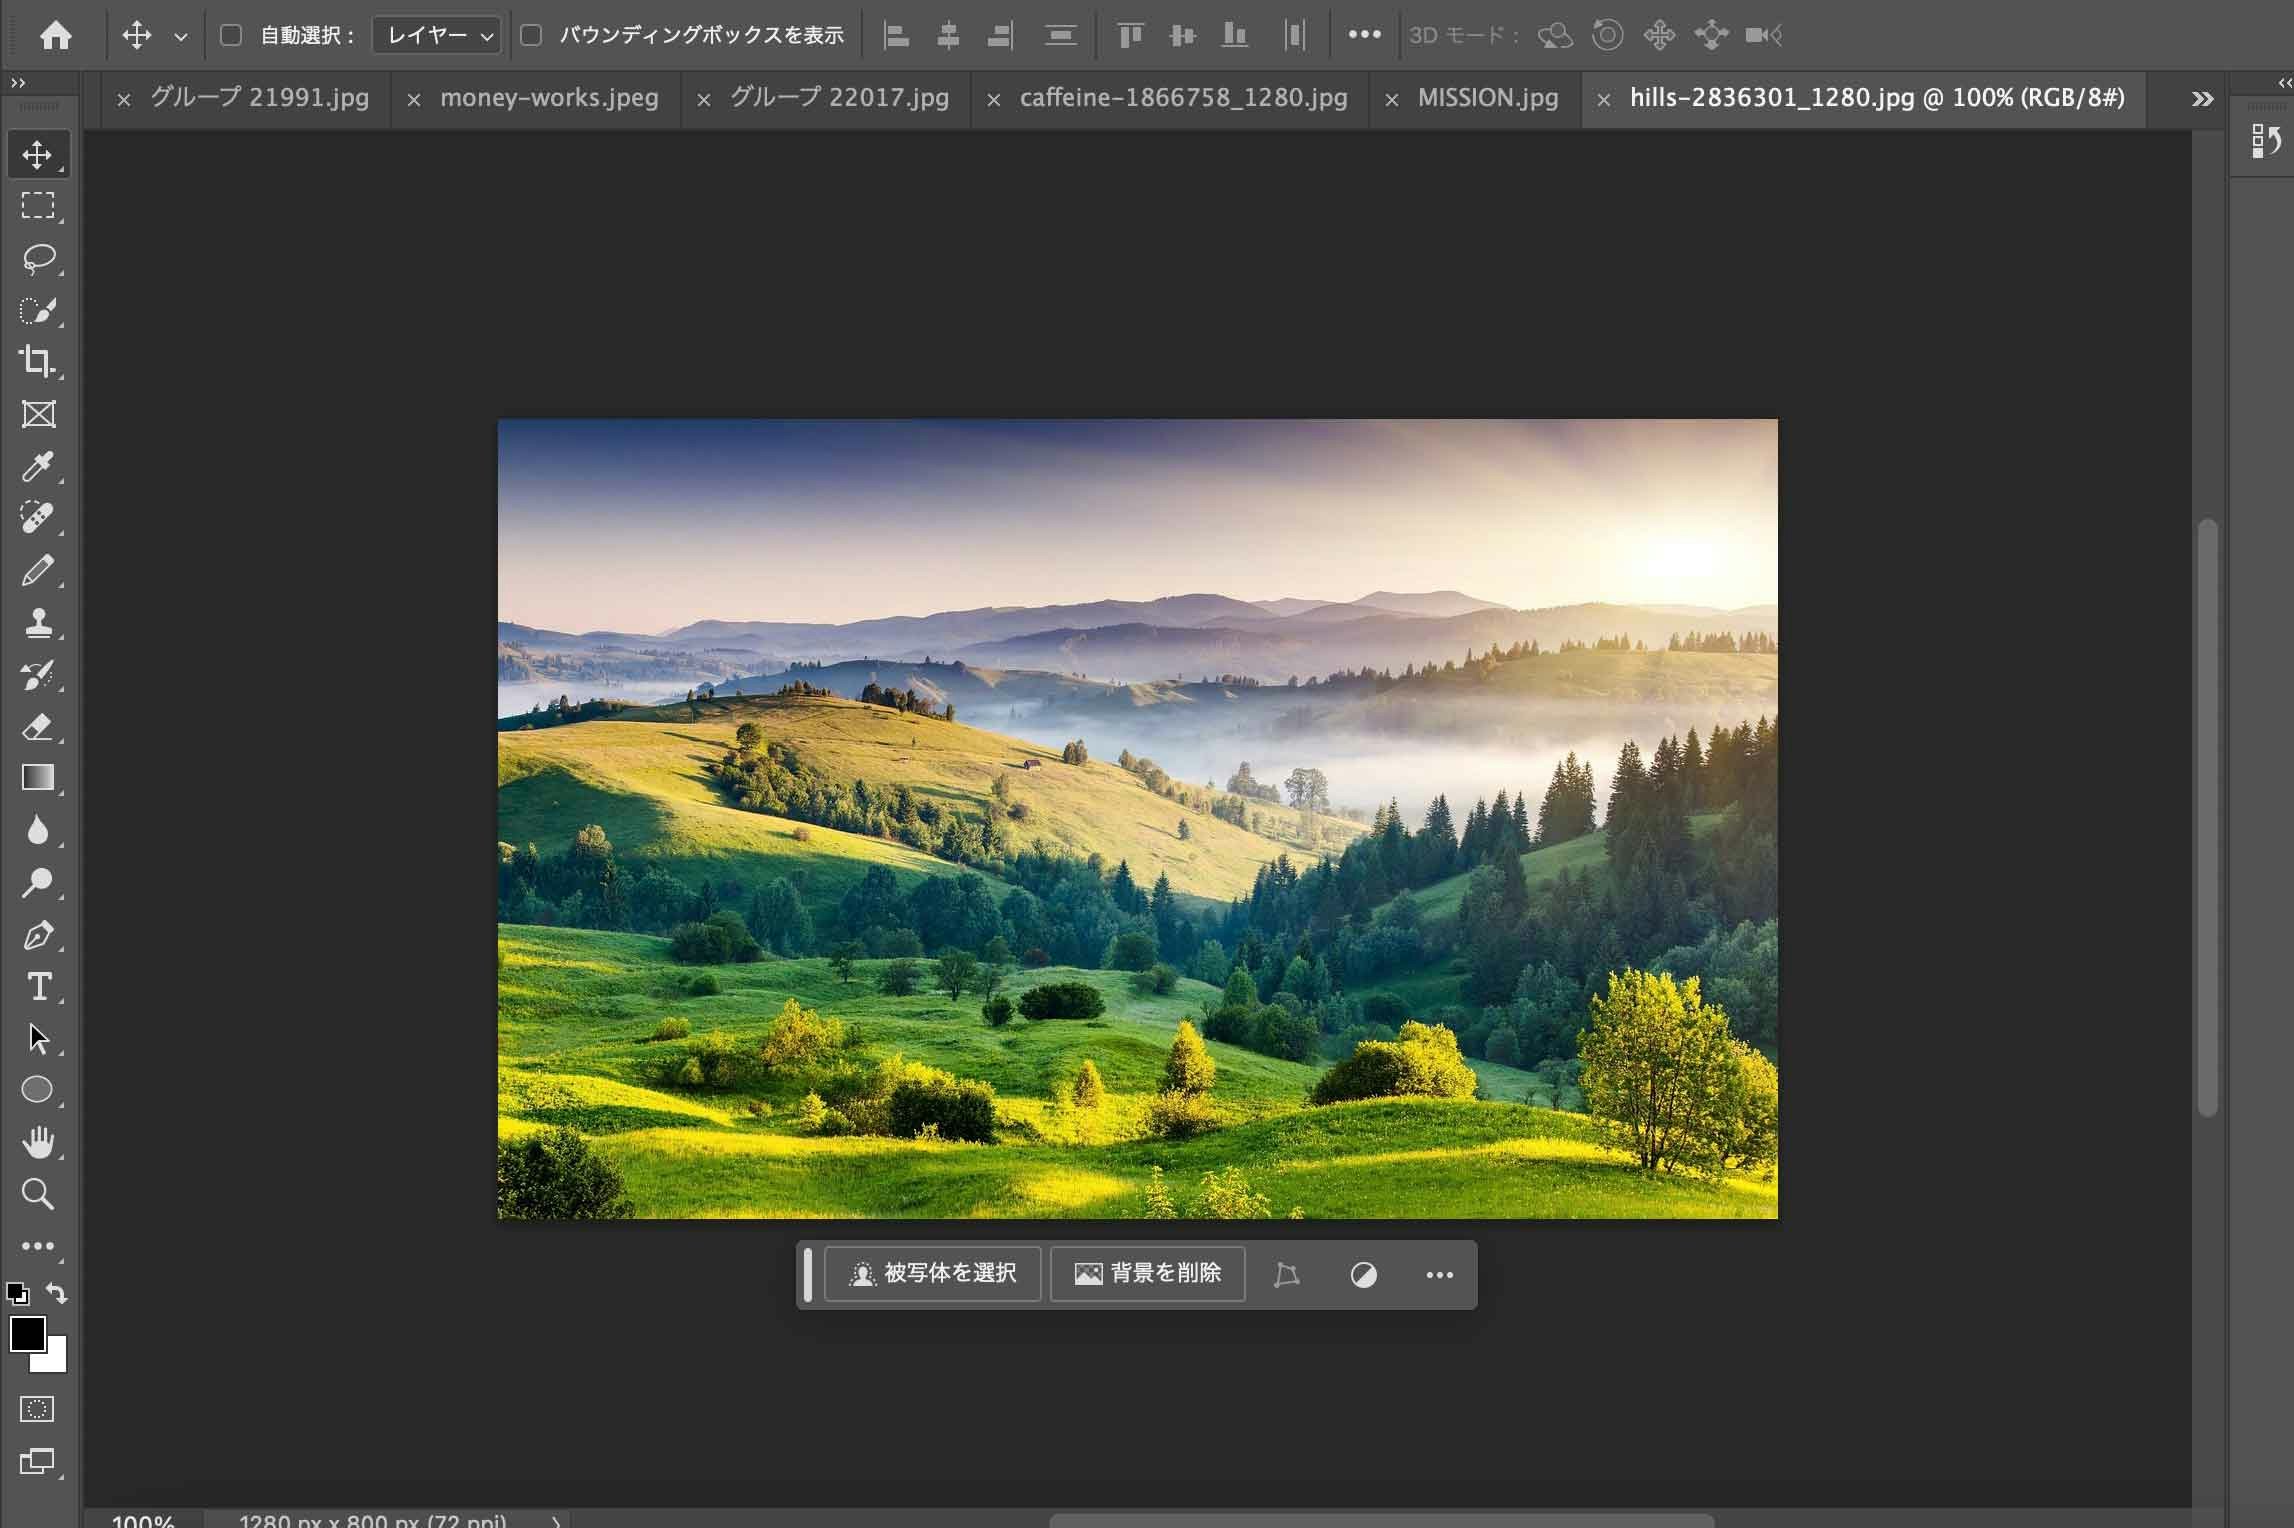Enable バウンディングボックスを表示 checkbox
The height and width of the screenshot is (1528, 2294).
click(532, 36)
